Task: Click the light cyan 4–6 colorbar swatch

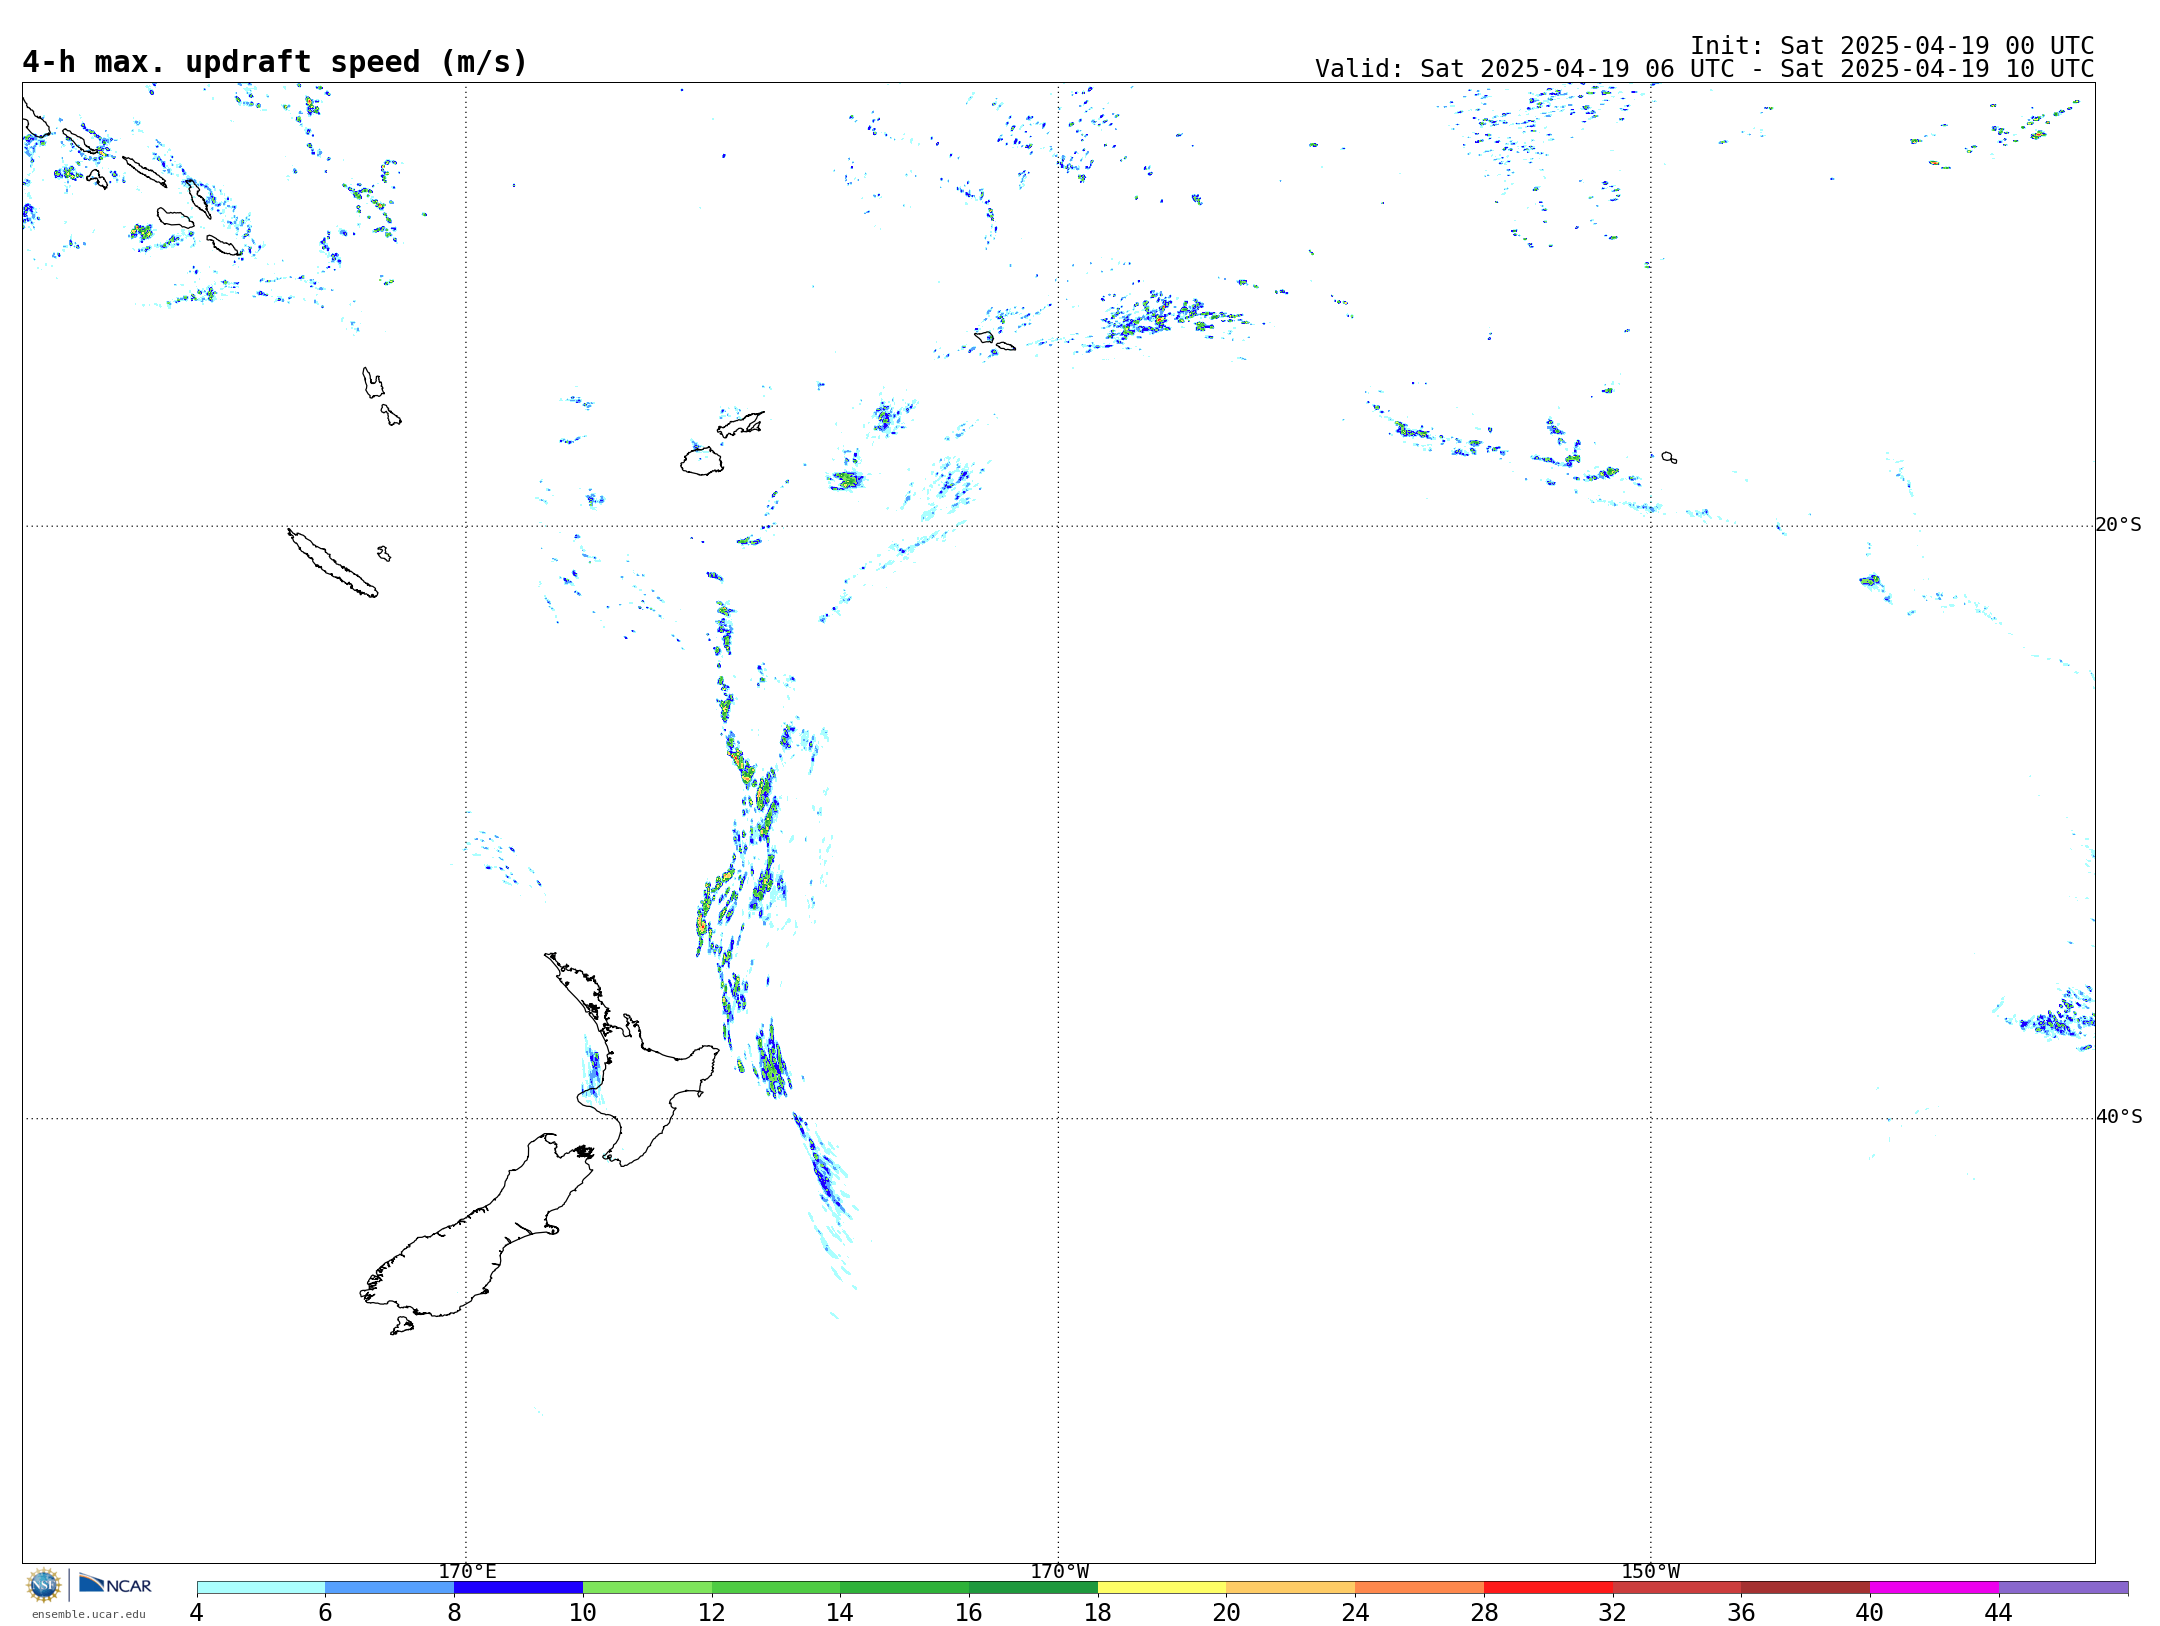Action: point(261,1588)
